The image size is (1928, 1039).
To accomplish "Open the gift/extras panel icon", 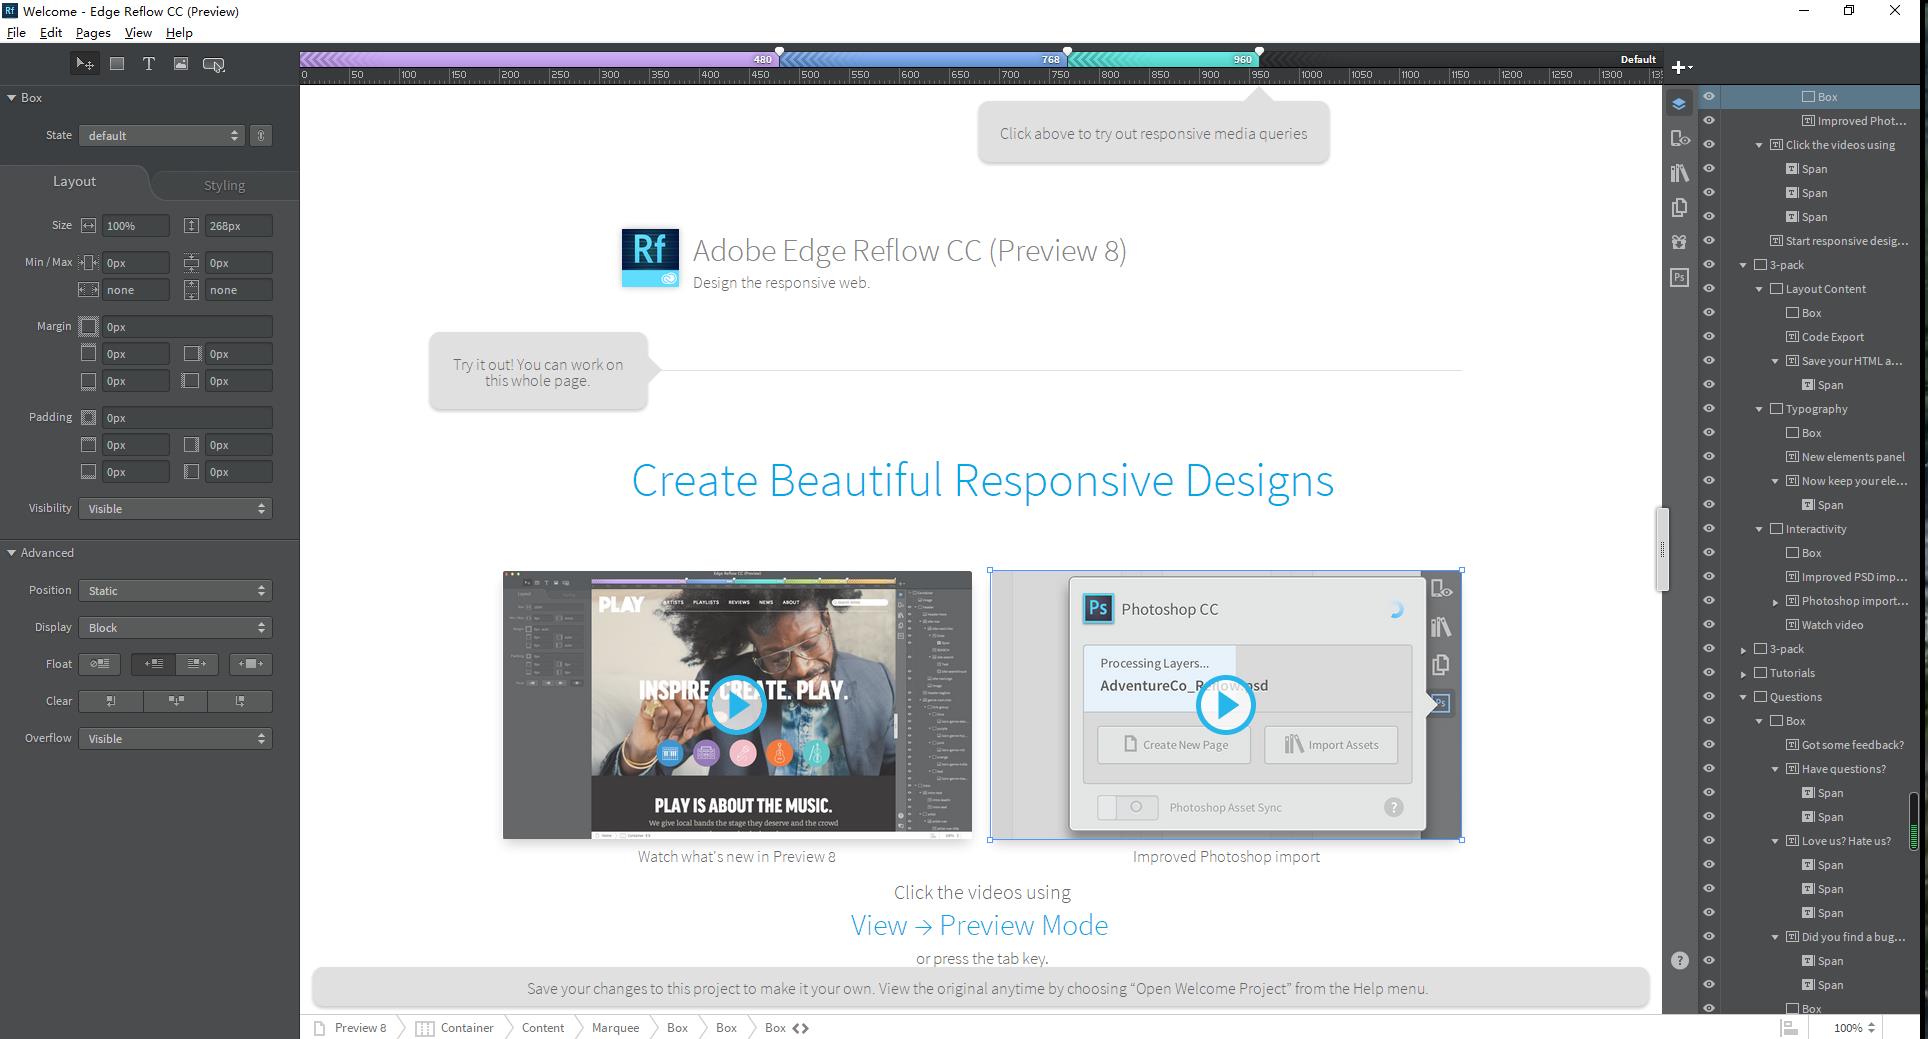I will click(1679, 242).
